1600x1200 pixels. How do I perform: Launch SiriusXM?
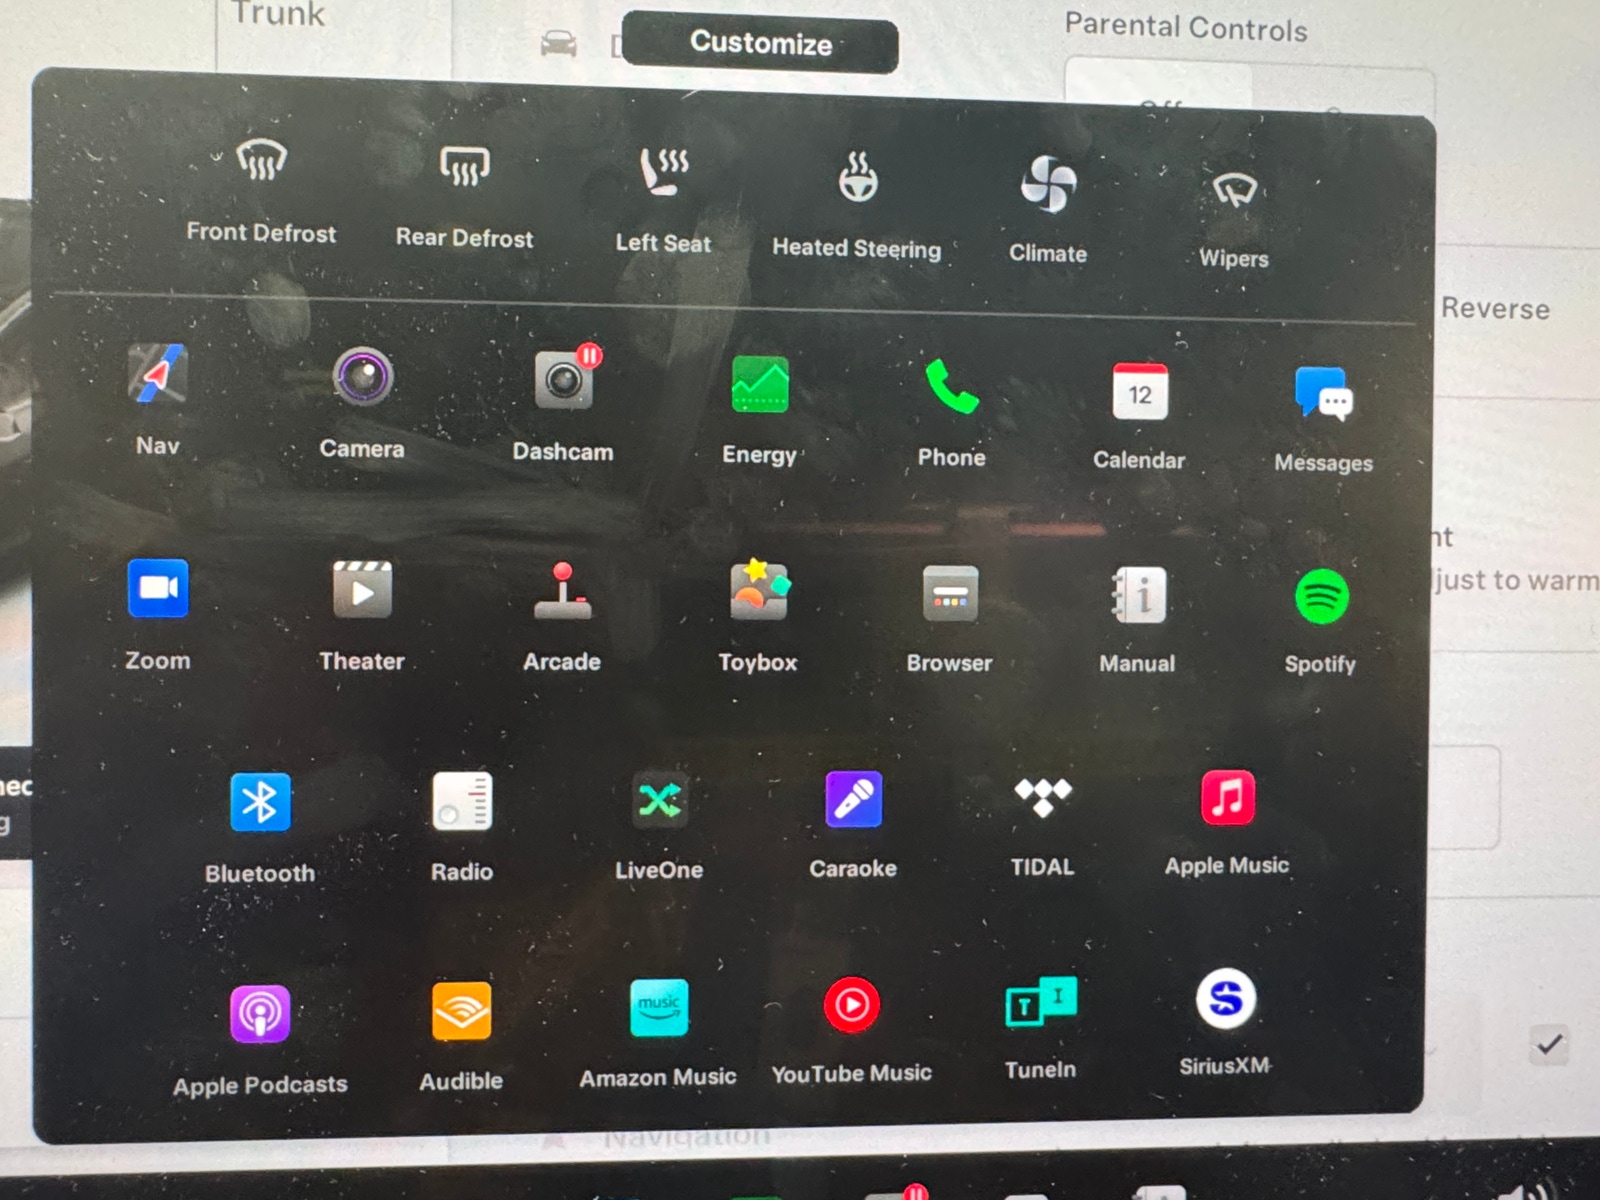[x=1225, y=1023]
